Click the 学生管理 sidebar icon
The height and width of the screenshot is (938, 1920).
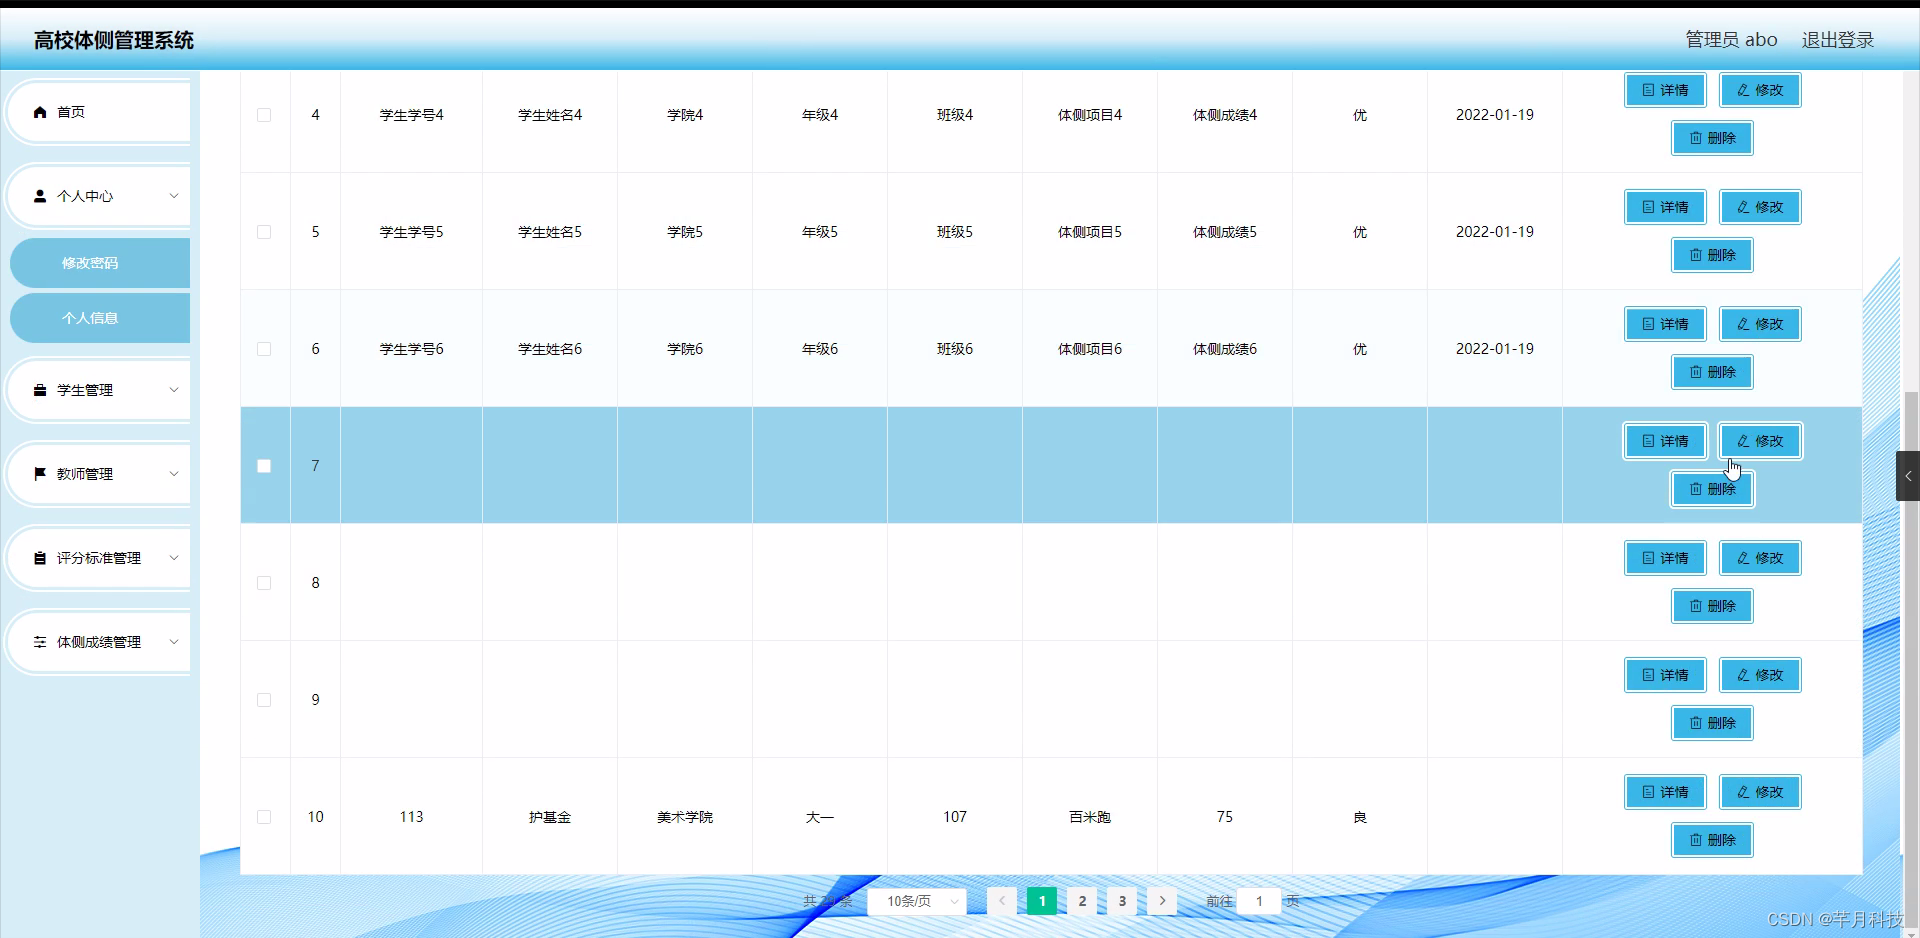click(40, 390)
